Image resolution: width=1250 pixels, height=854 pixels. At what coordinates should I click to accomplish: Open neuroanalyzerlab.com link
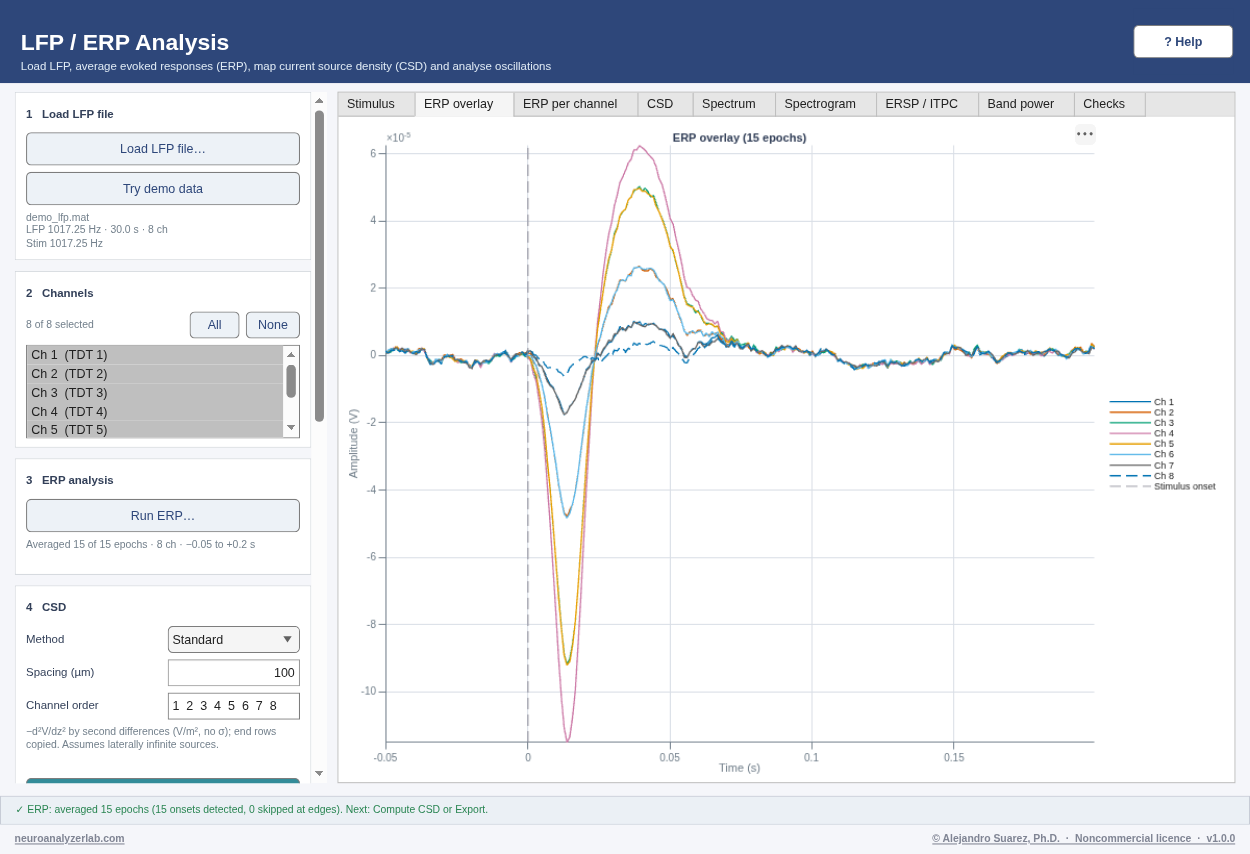pyautogui.click(x=70, y=838)
